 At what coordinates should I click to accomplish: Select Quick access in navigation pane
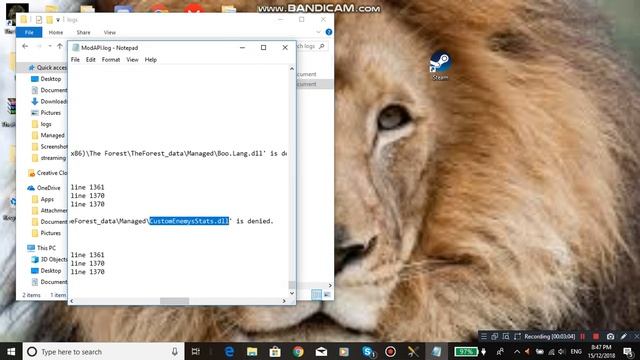(x=47, y=67)
